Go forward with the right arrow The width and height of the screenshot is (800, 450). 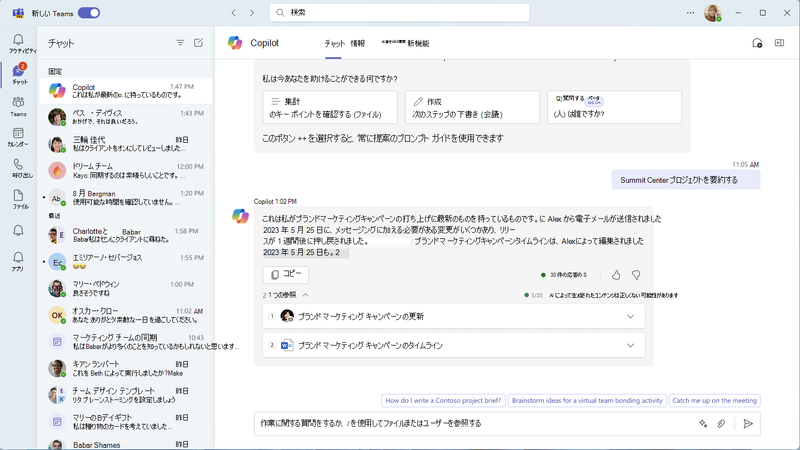pos(252,13)
